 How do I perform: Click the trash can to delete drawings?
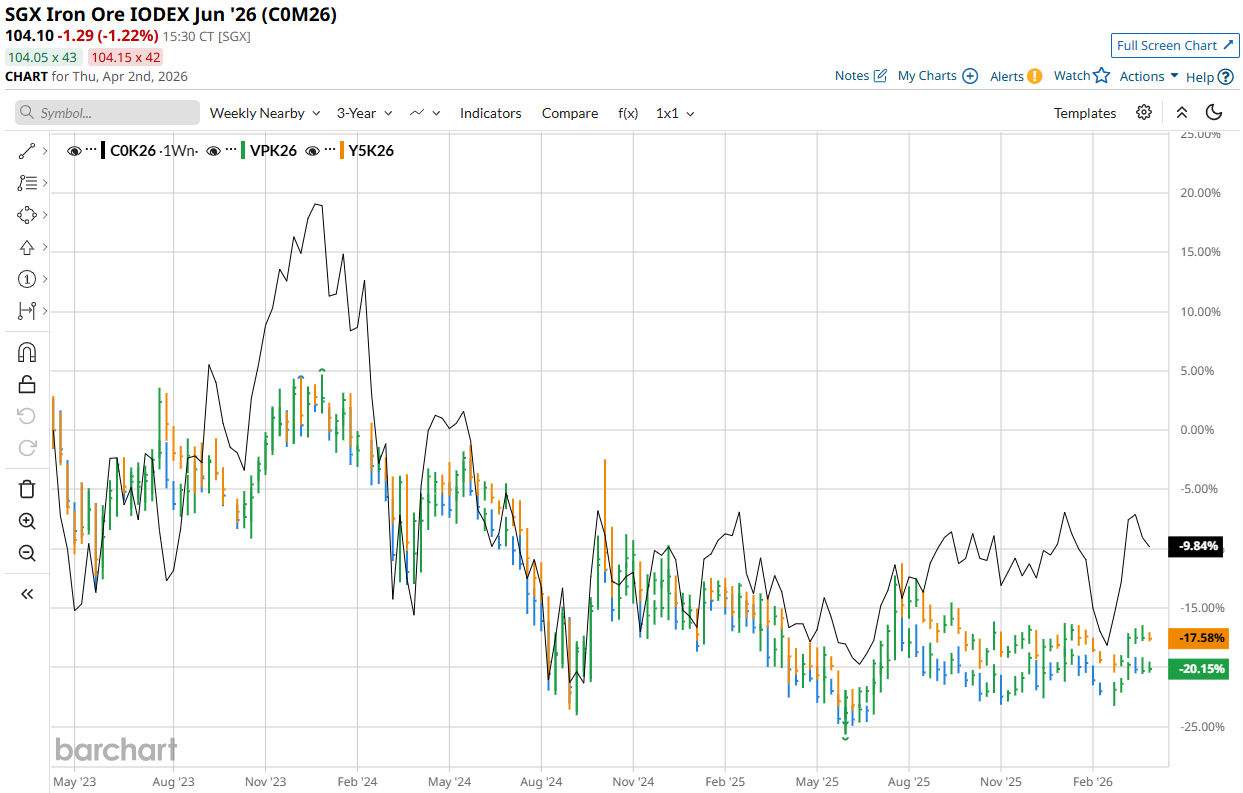pyautogui.click(x=27, y=489)
